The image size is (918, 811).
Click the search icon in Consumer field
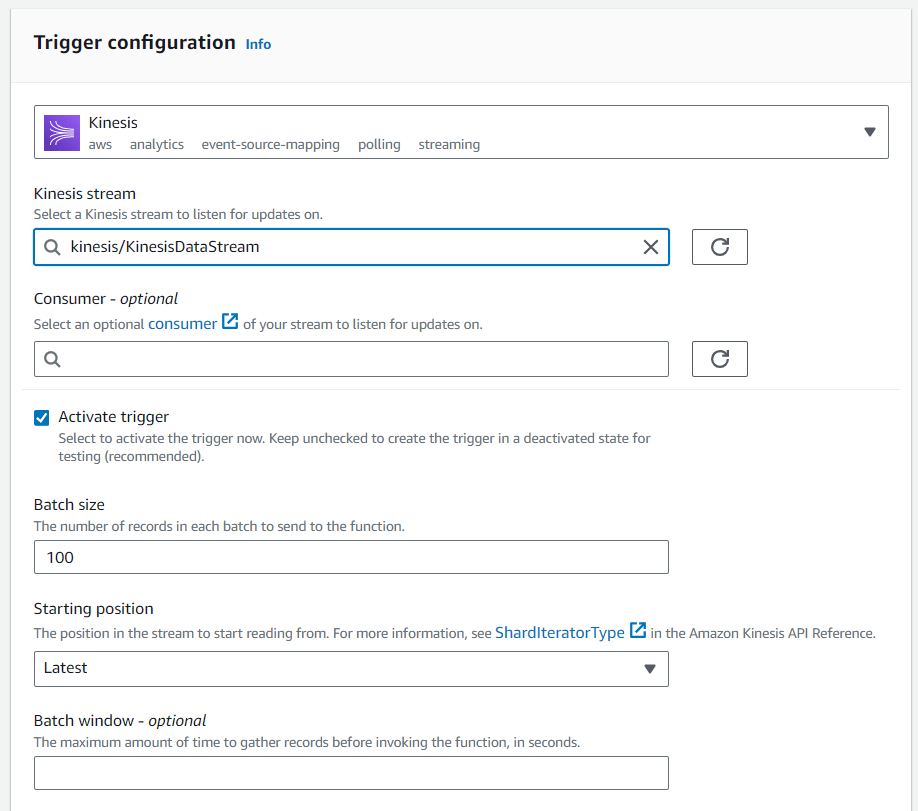tap(52, 359)
